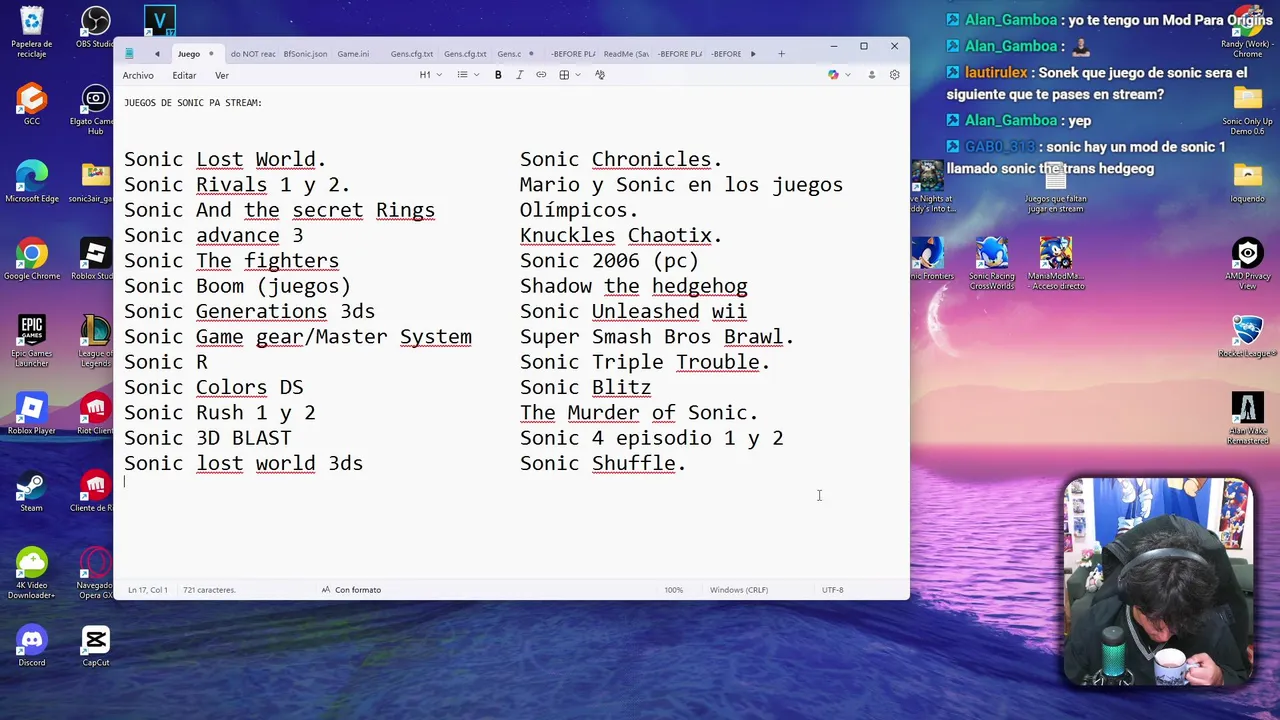The width and height of the screenshot is (1280, 720).
Task: Open the Epic Games Launcher icon
Action: (32, 340)
